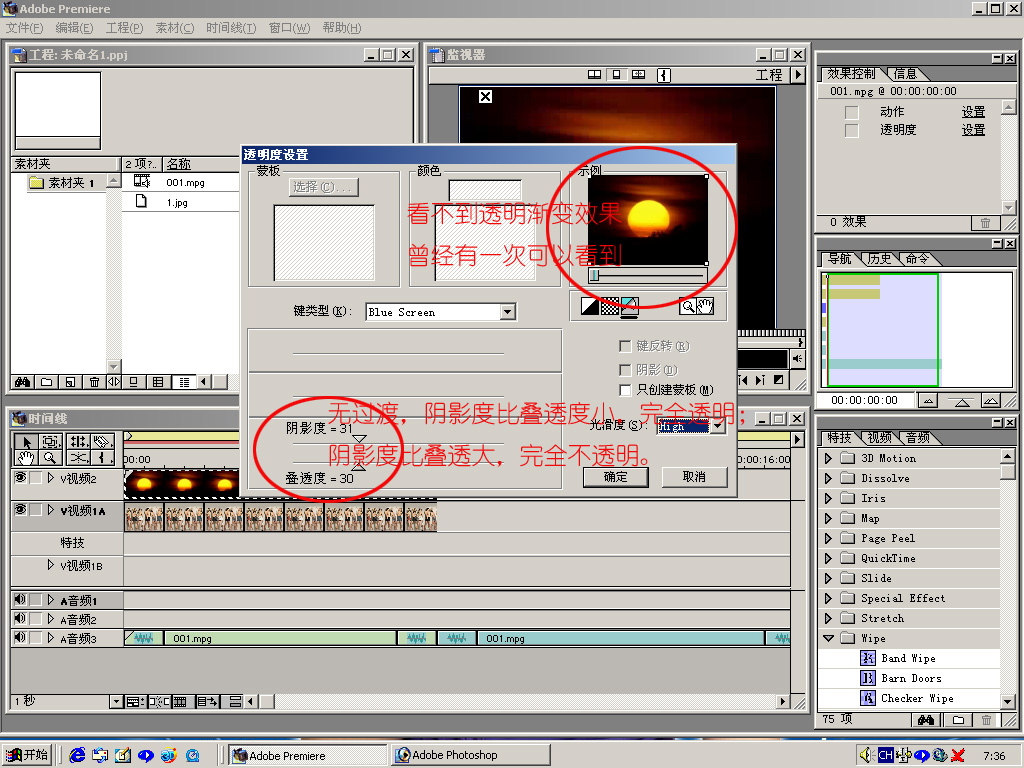Screen dimensions: 1024x768
Task: Choose the Cross Fade tool in the timeline
Action: pos(79,457)
